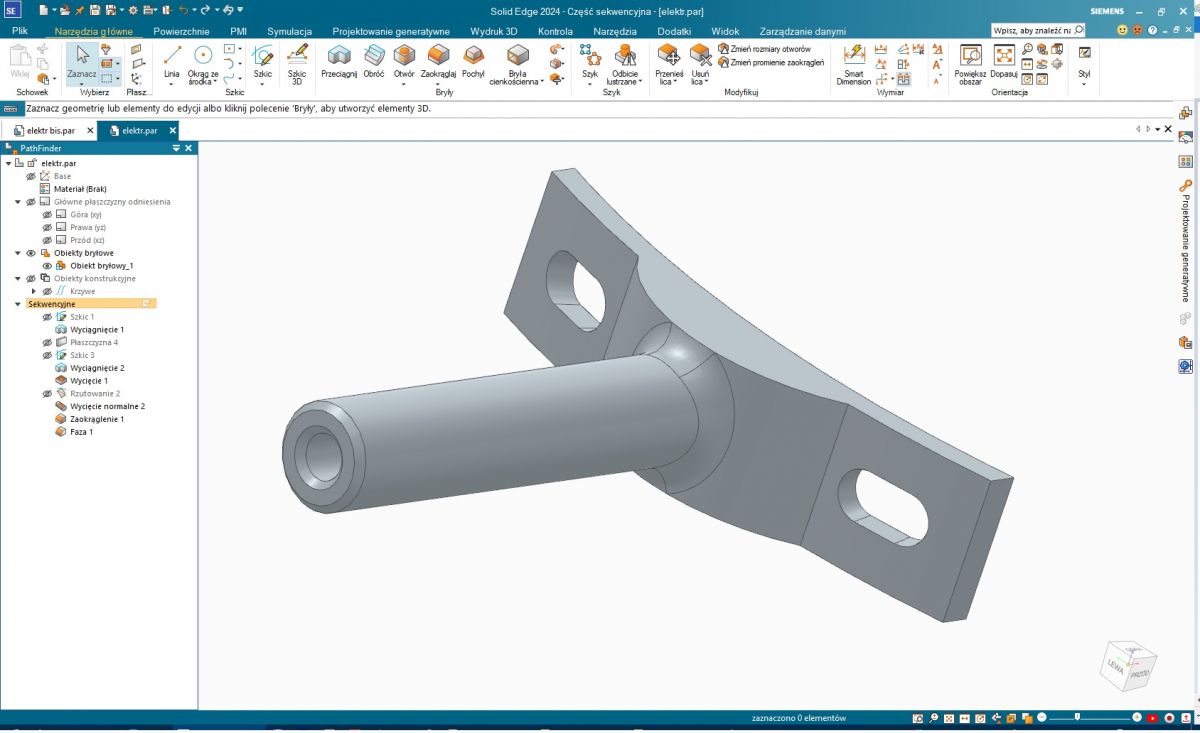Activate the Zaznacz select arrow tool
Screen dimensions: 1200x733
tap(82, 60)
